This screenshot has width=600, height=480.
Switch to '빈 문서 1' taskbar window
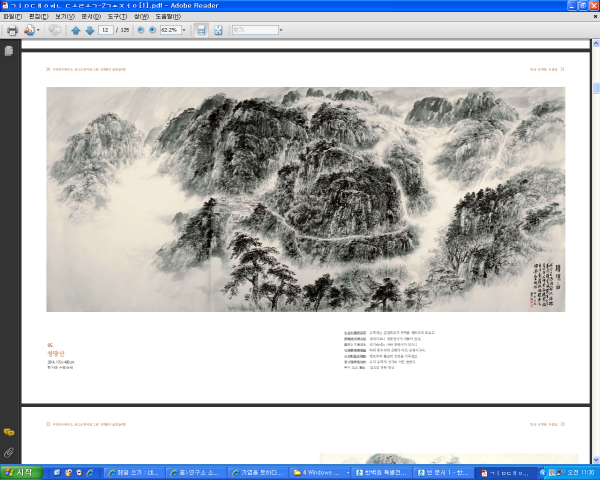[443, 473]
